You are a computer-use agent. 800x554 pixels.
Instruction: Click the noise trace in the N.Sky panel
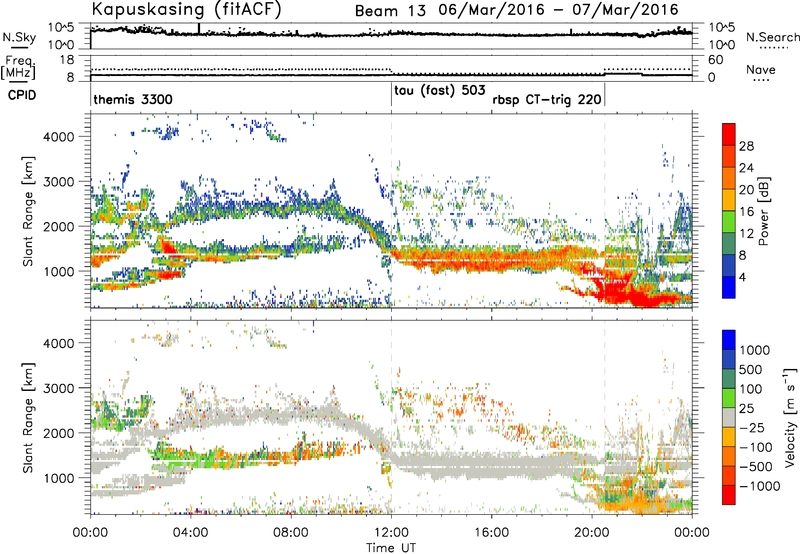(391, 34)
